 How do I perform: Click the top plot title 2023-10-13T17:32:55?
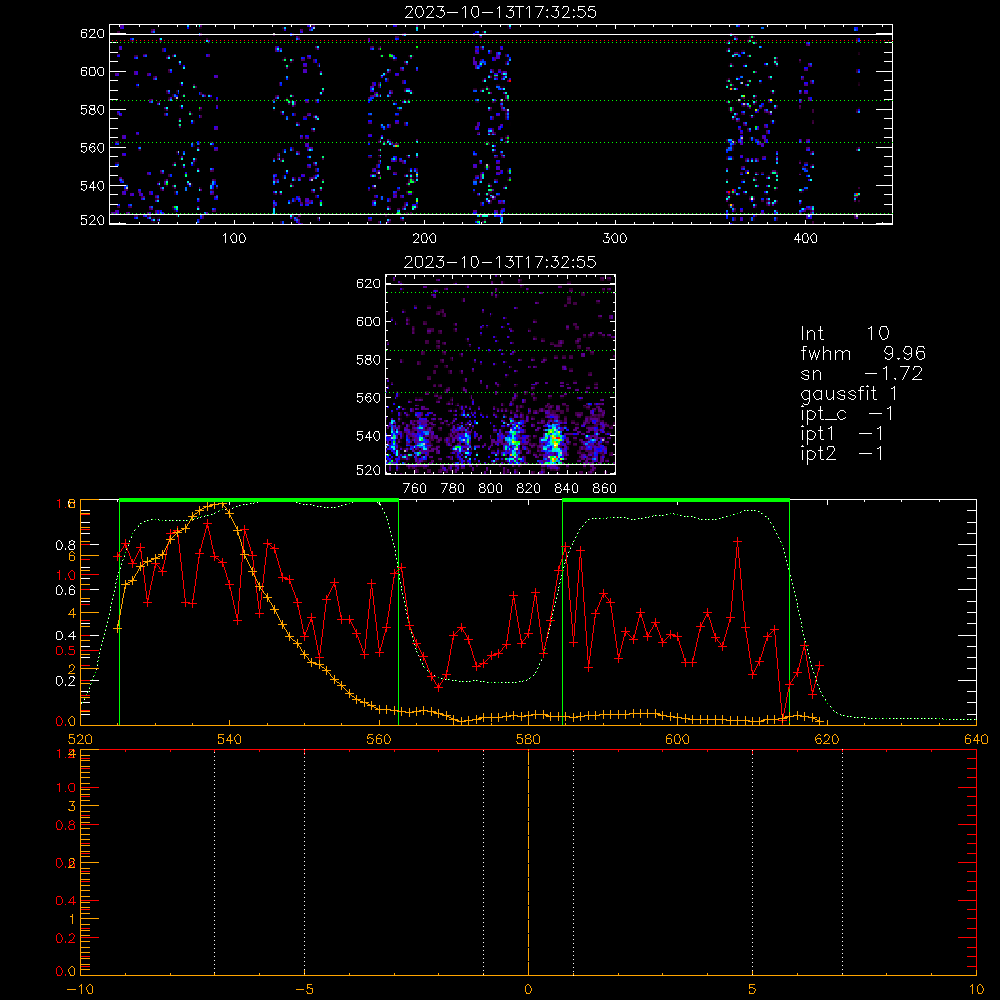pyautogui.click(x=501, y=12)
